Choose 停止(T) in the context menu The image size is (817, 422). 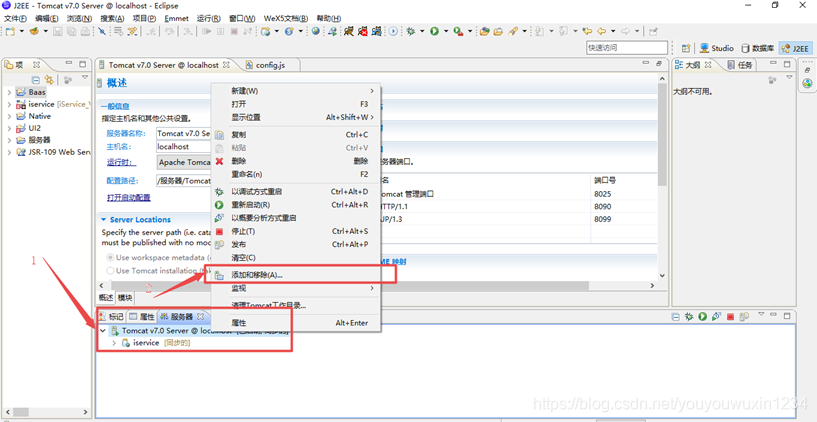296,231
